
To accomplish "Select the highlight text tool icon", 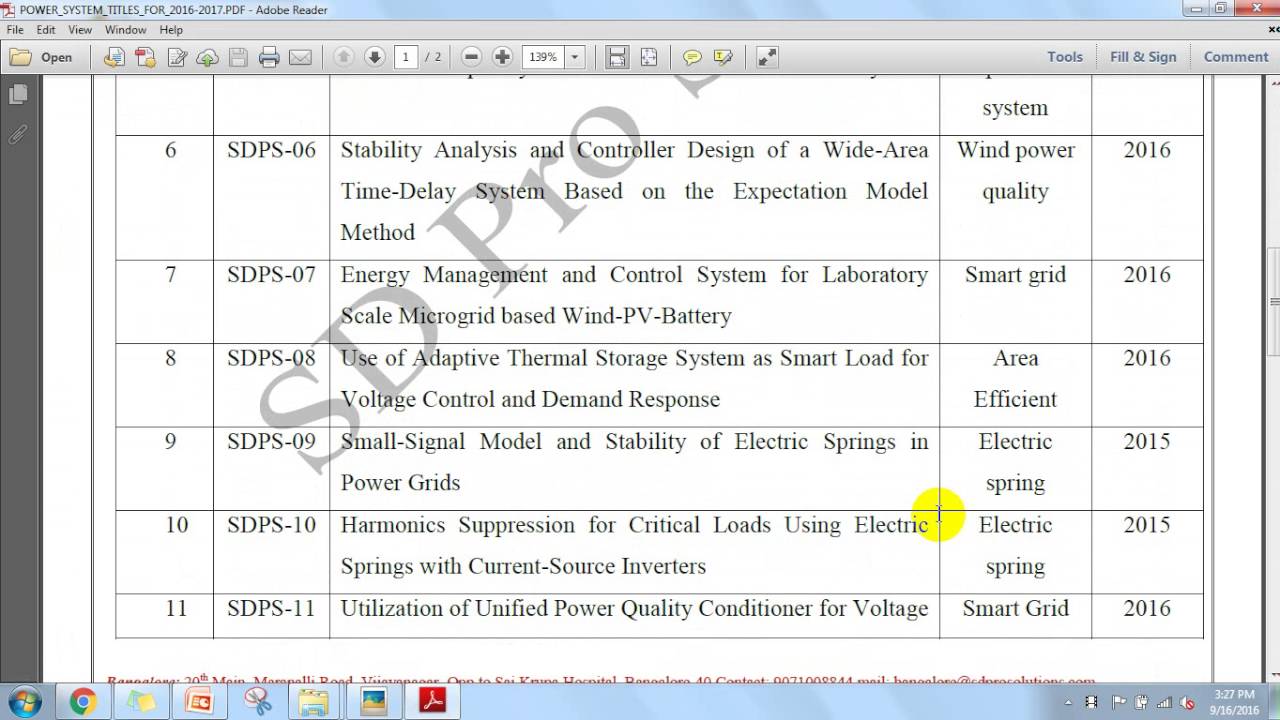I will pyautogui.click(x=723, y=57).
